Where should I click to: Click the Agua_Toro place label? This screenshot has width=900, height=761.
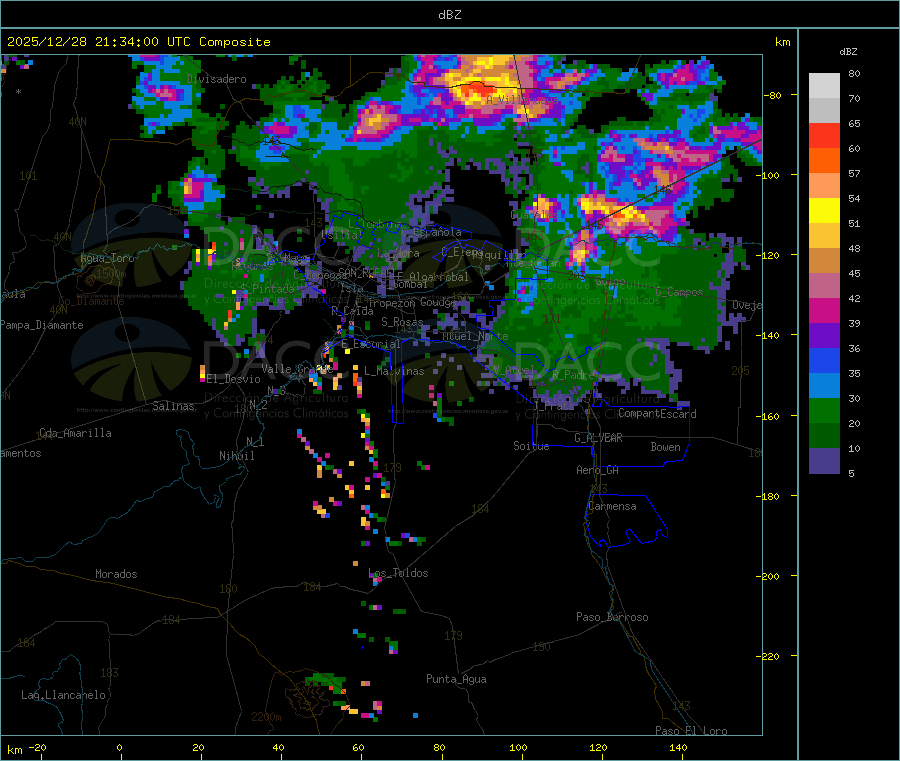[107, 258]
